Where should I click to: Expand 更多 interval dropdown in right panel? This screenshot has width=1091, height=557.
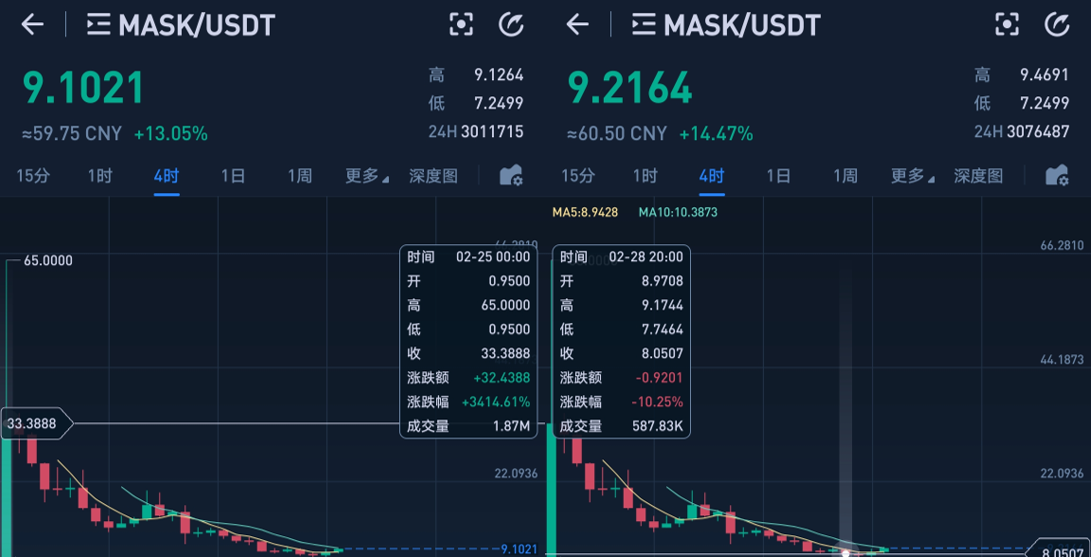point(912,176)
